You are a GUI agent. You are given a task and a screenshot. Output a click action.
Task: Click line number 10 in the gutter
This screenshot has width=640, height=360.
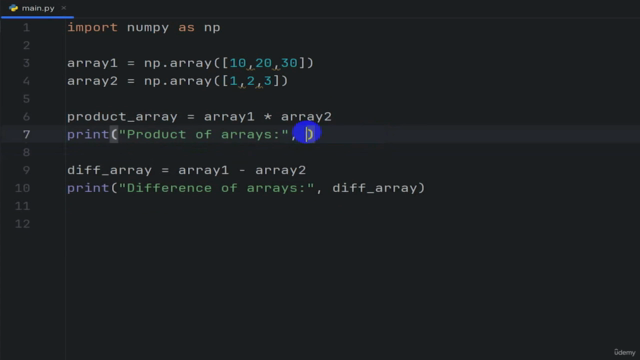[x=22, y=188]
